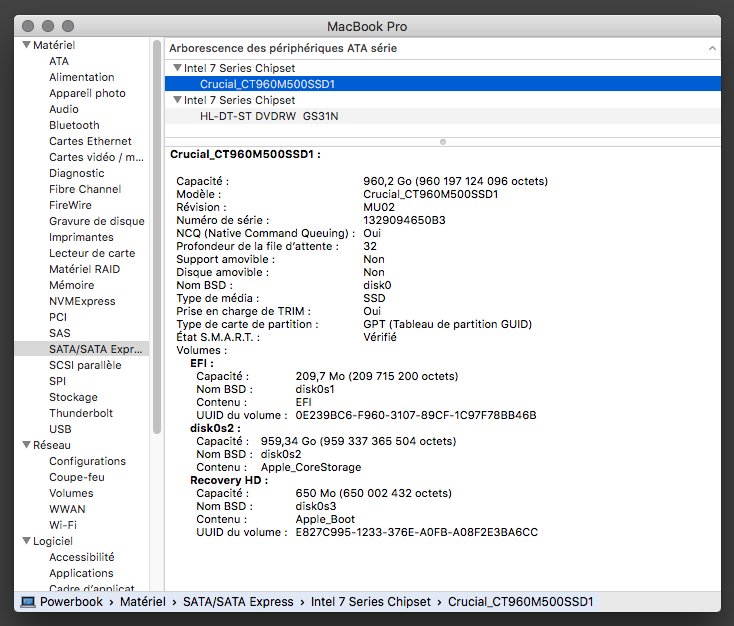Select Configurations under Réseau
734x626 pixels.
click(x=88, y=461)
